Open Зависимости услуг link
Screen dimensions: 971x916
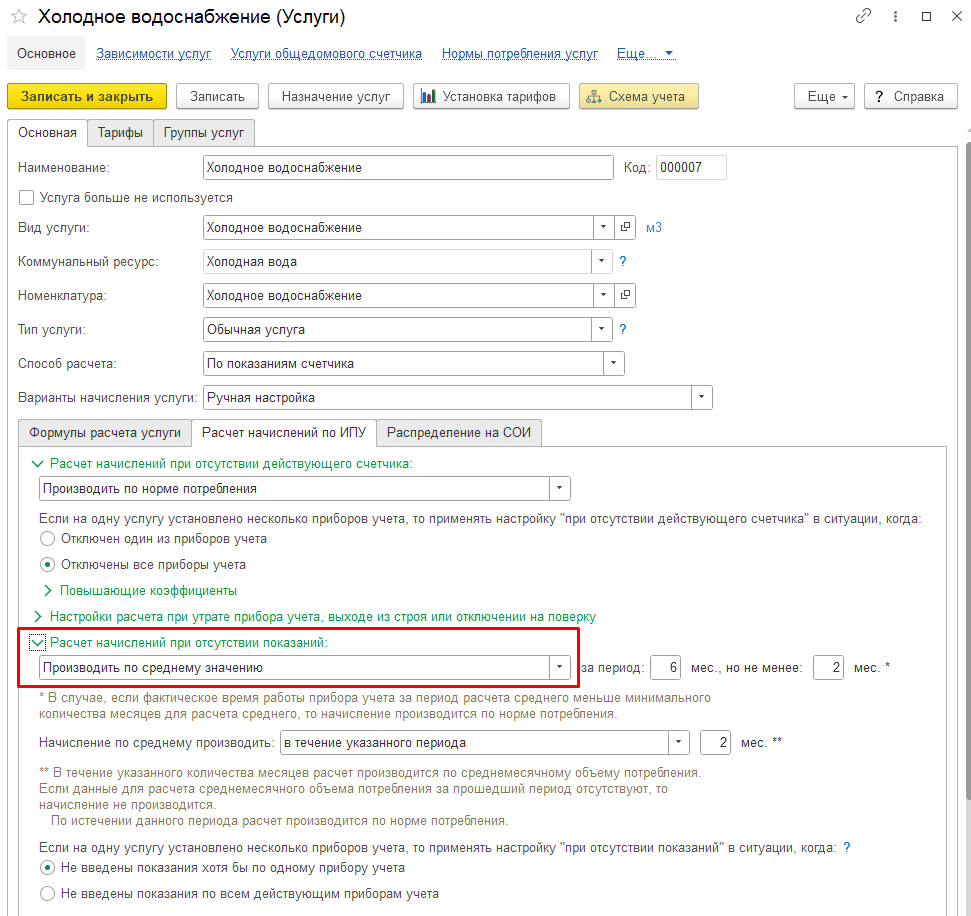[x=154, y=54]
